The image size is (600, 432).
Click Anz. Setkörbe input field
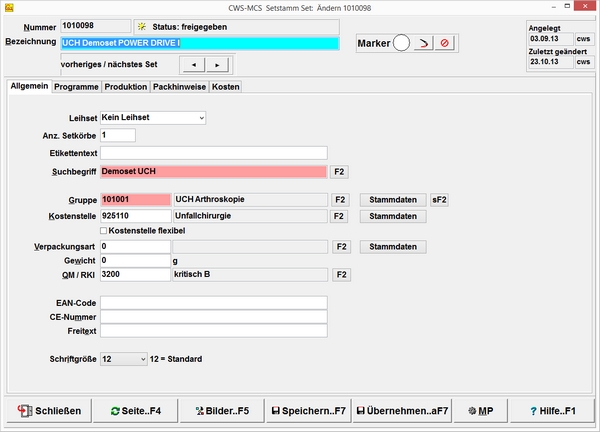point(118,135)
